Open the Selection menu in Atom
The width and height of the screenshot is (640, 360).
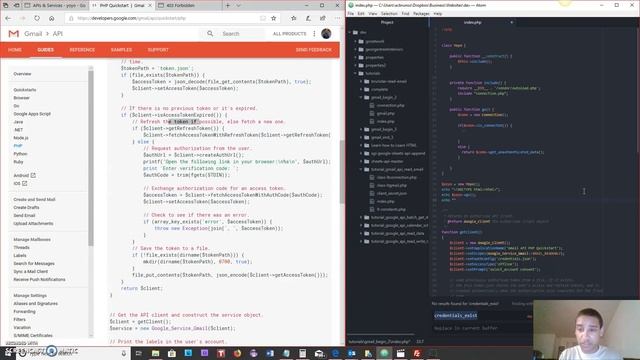(389, 13)
